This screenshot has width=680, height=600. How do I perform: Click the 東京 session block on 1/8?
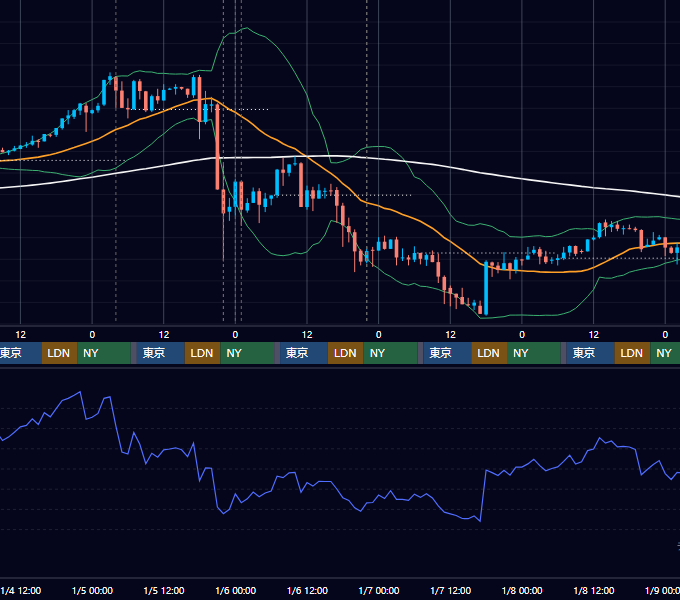(x=590, y=353)
